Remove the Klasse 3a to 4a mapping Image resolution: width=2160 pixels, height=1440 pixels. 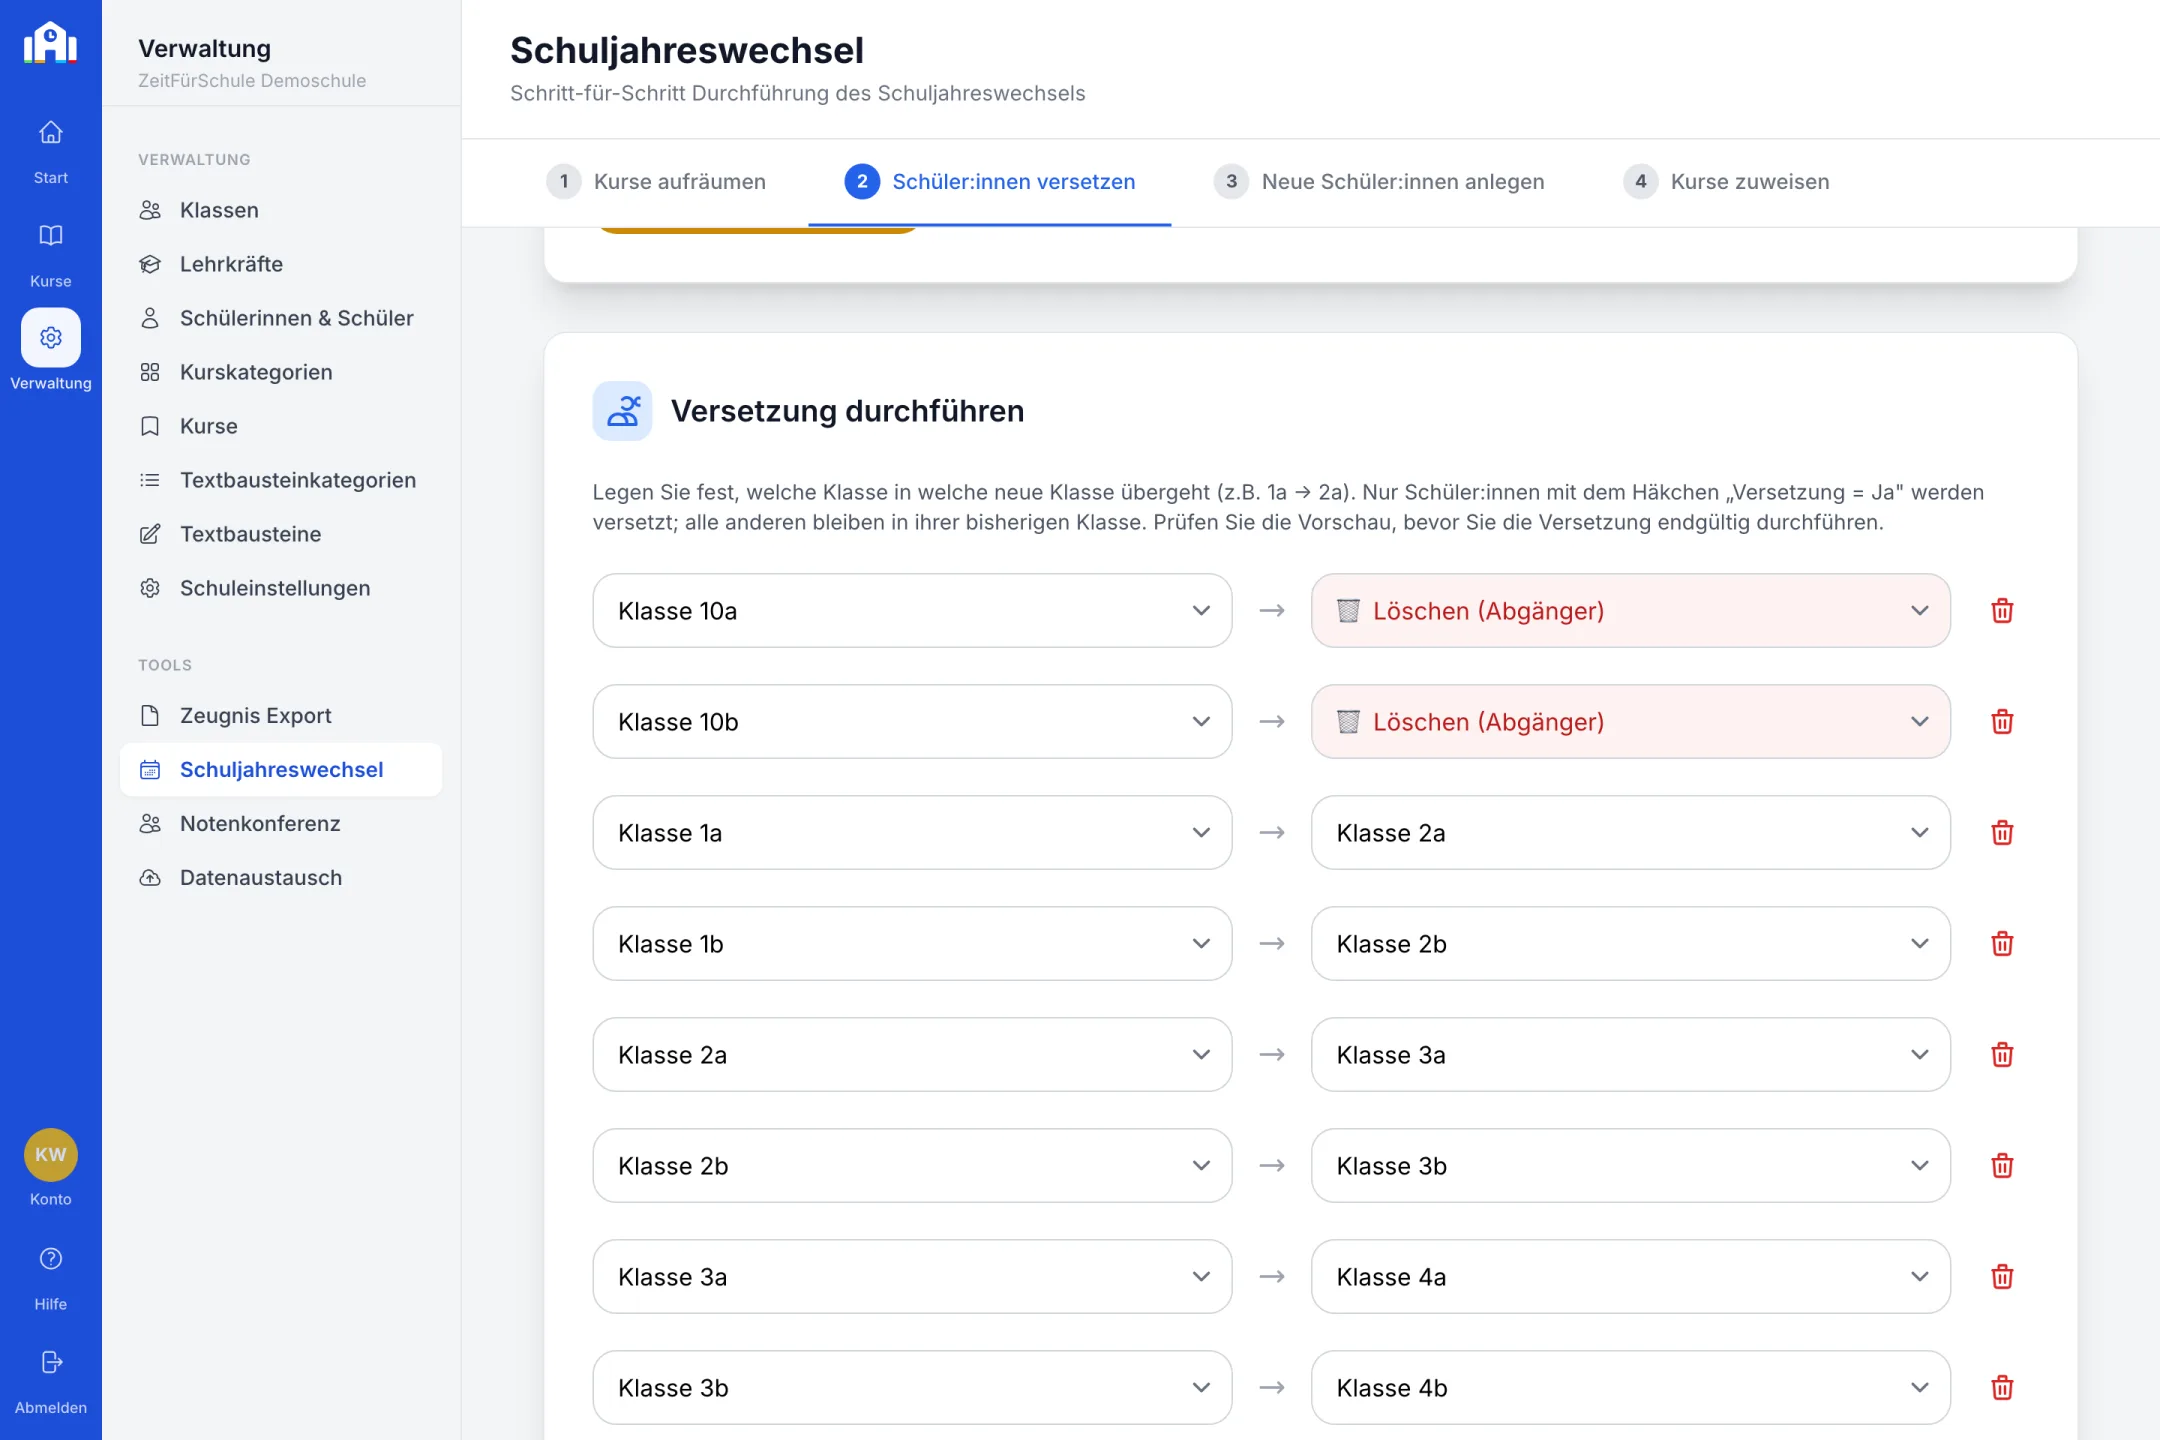tap(2002, 1277)
